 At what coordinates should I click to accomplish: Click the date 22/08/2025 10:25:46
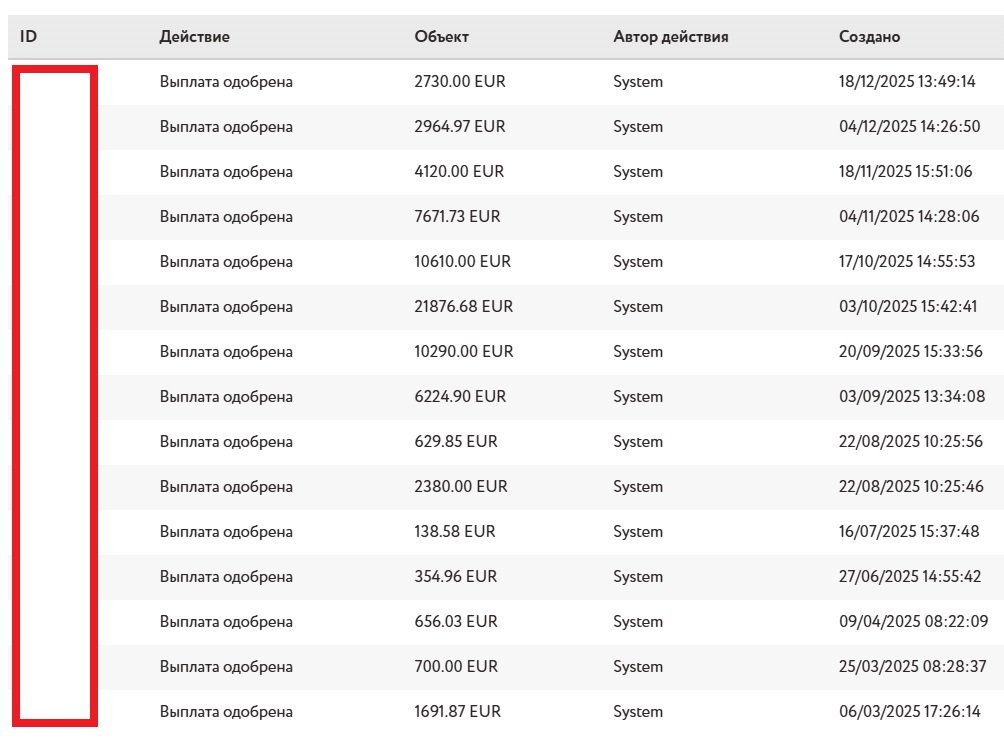click(x=910, y=487)
